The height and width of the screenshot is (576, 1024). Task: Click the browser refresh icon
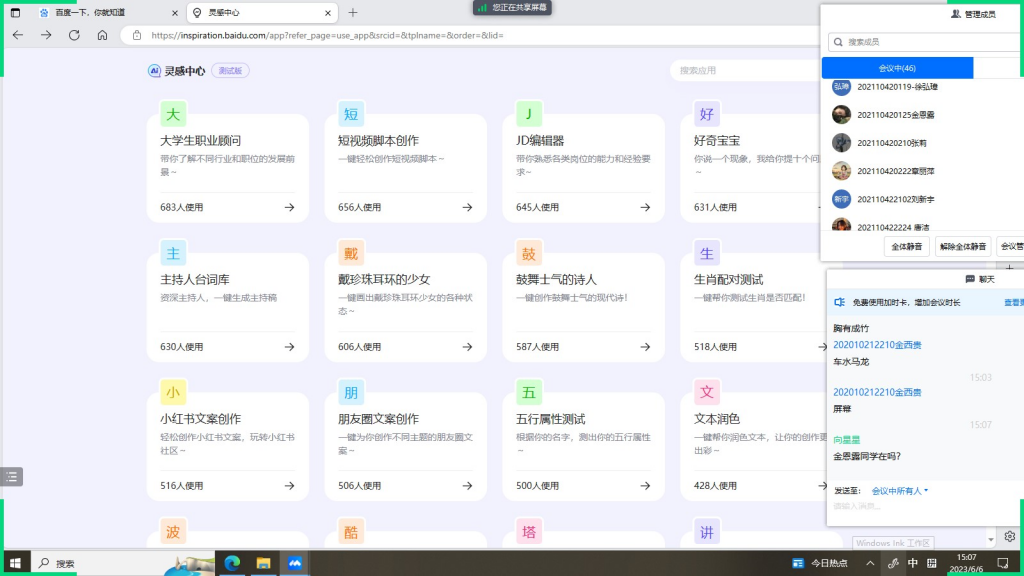(74, 35)
